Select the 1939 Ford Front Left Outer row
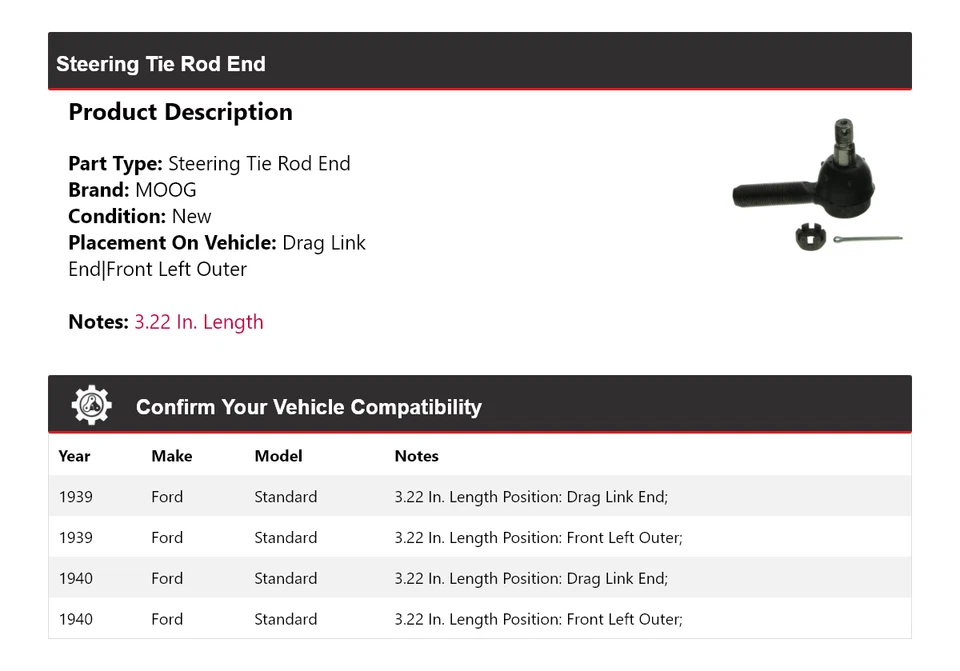Image resolution: width=960 pixels, height=671 pixels. pos(480,538)
